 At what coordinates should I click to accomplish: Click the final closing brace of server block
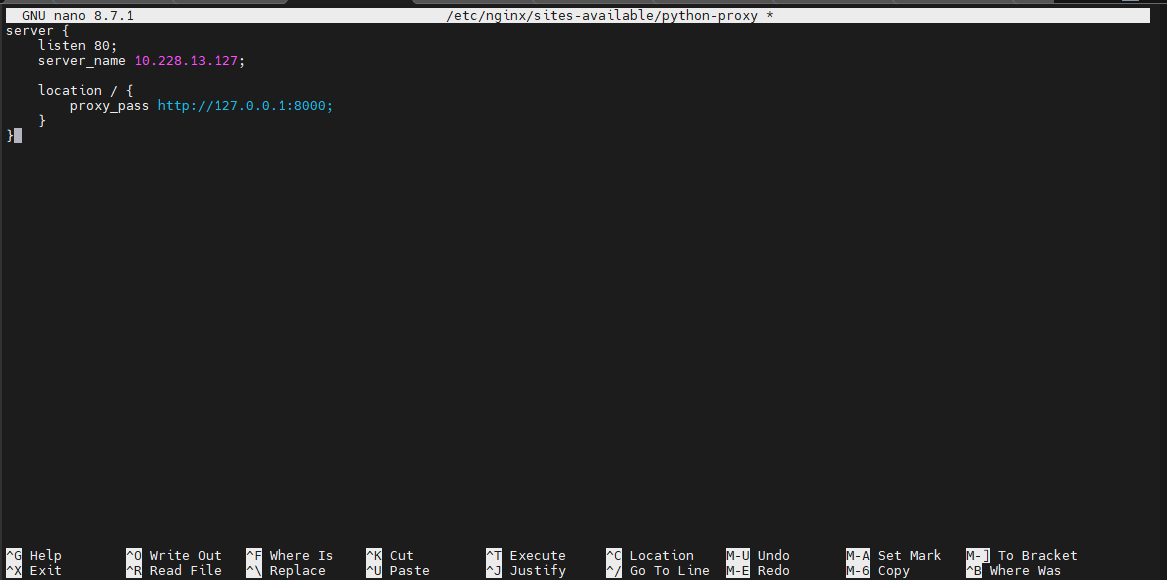(10, 136)
